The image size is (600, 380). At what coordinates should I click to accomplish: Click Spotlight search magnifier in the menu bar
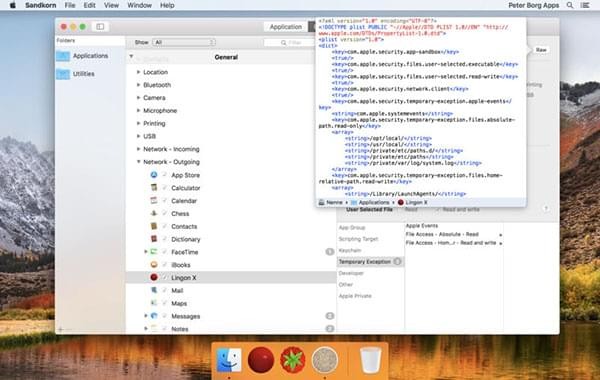(x=570, y=5)
